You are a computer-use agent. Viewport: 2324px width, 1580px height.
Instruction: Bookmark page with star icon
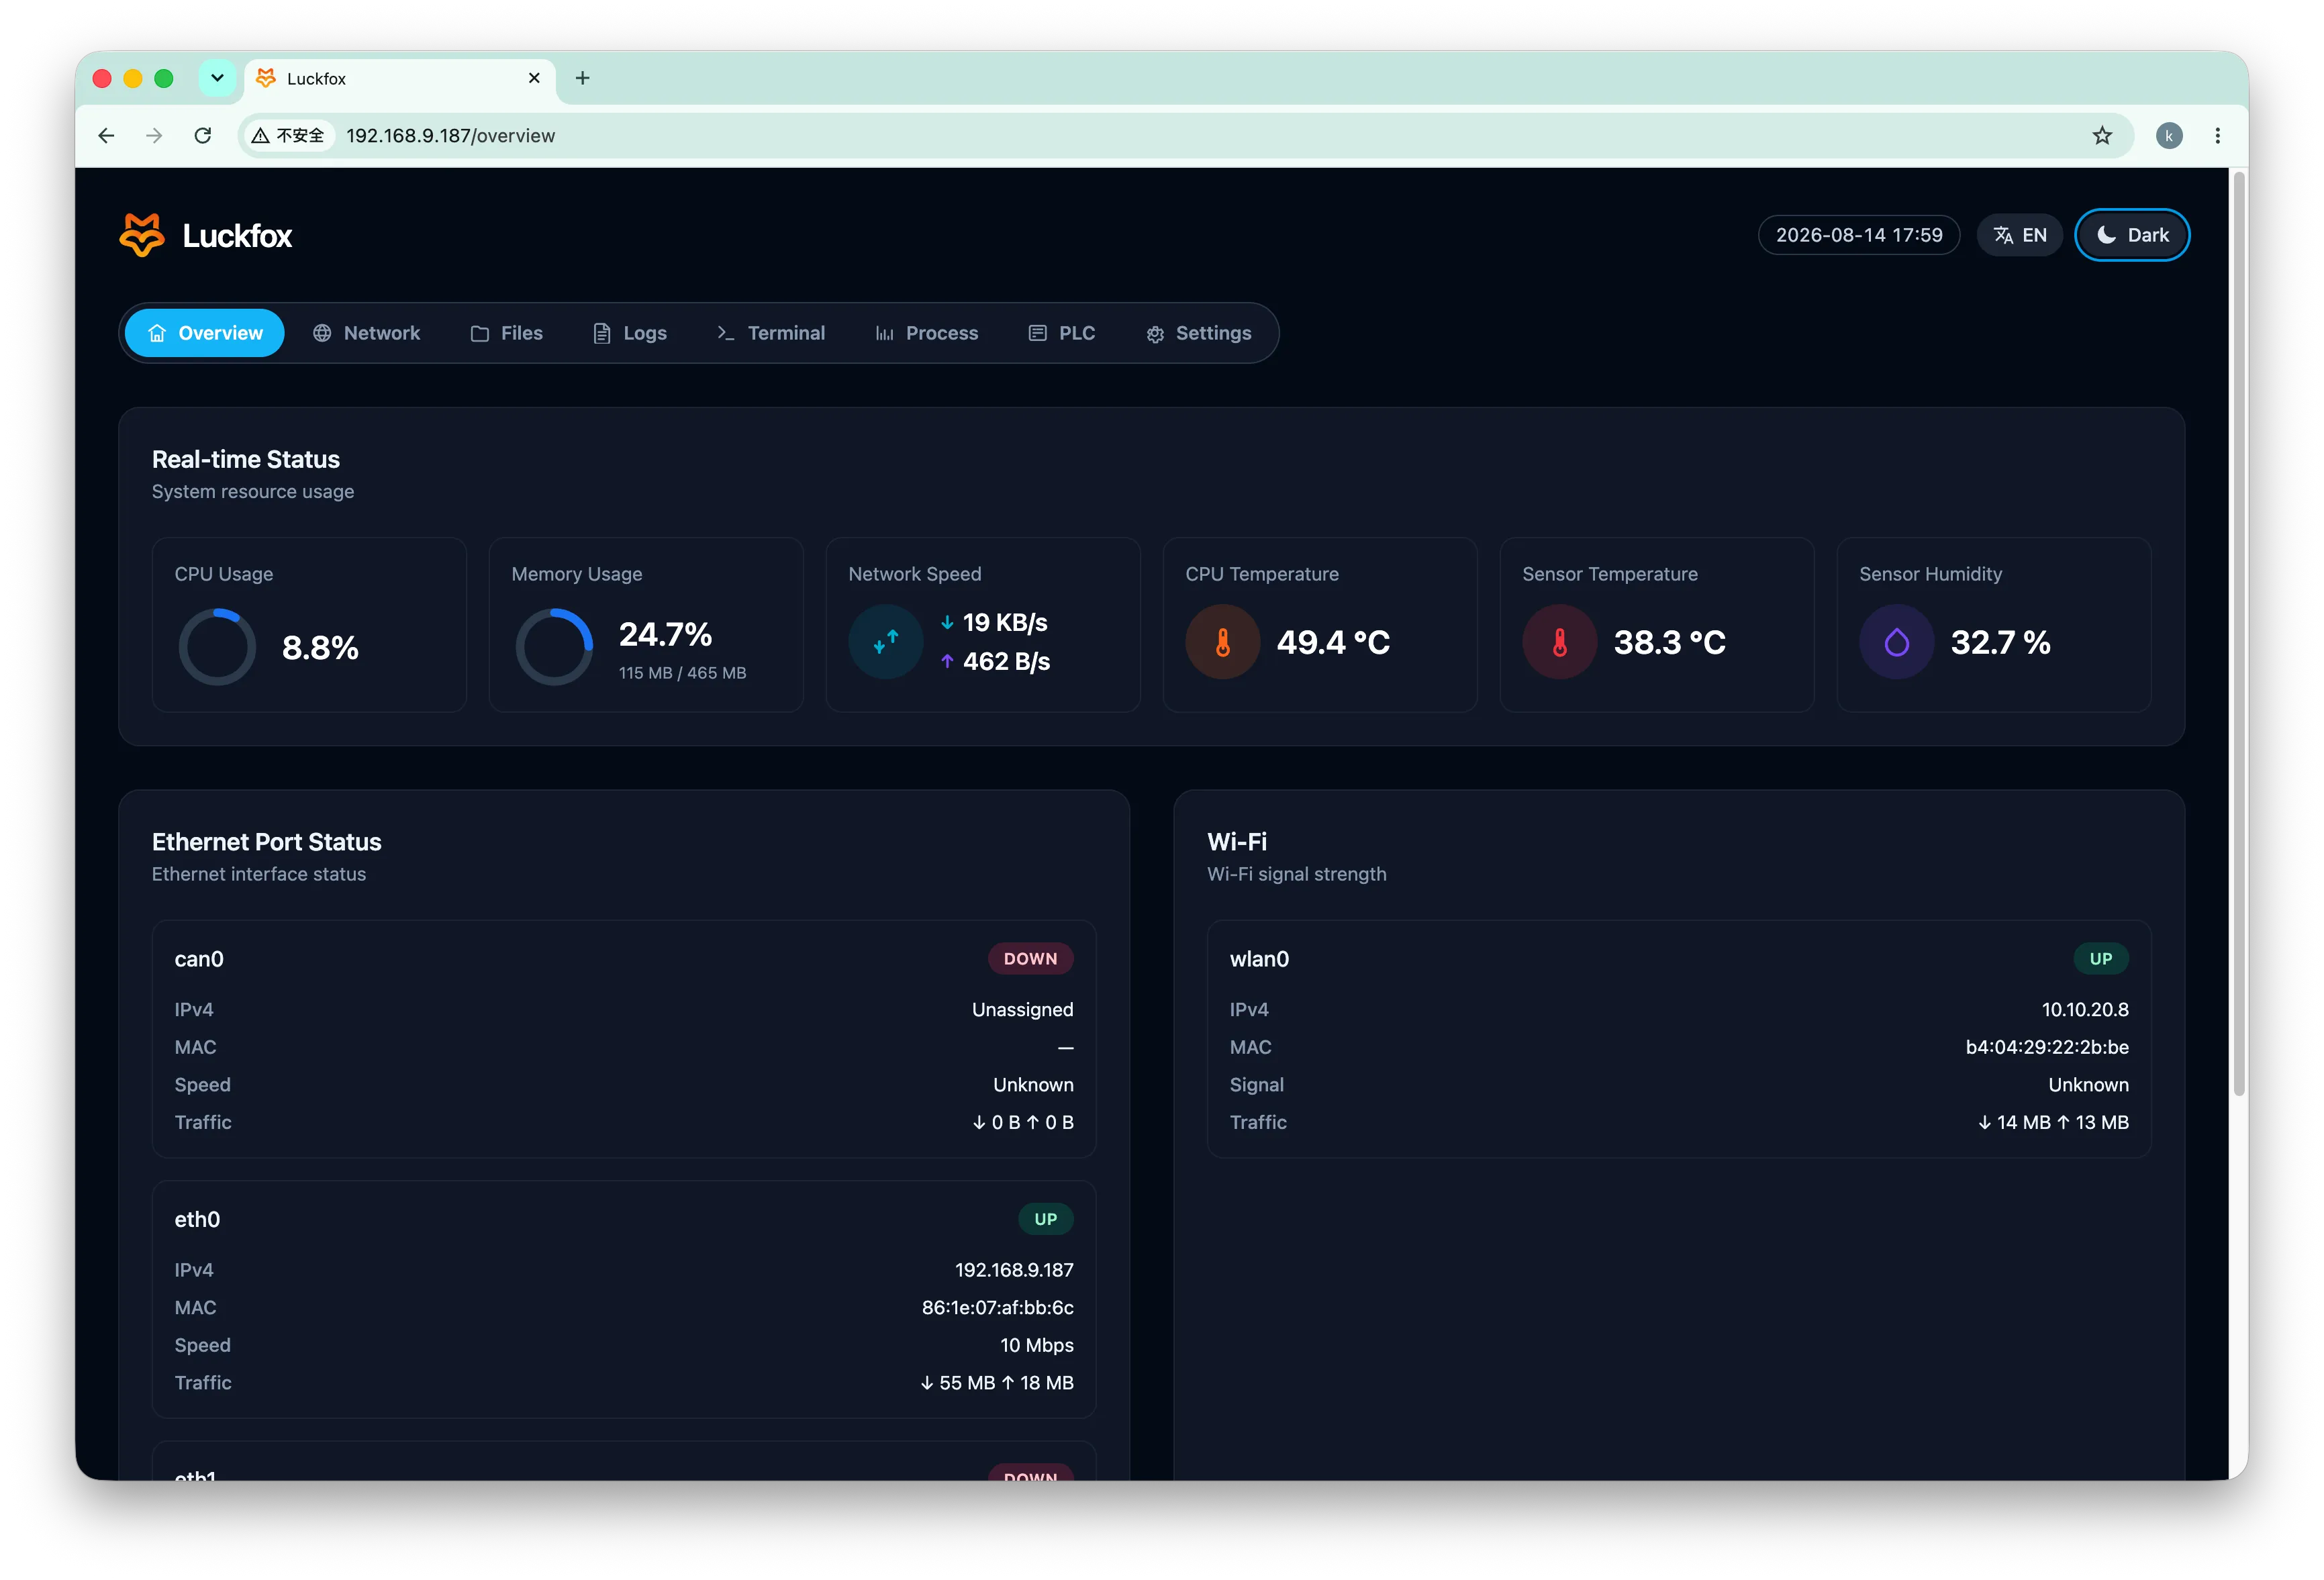tap(2102, 135)
